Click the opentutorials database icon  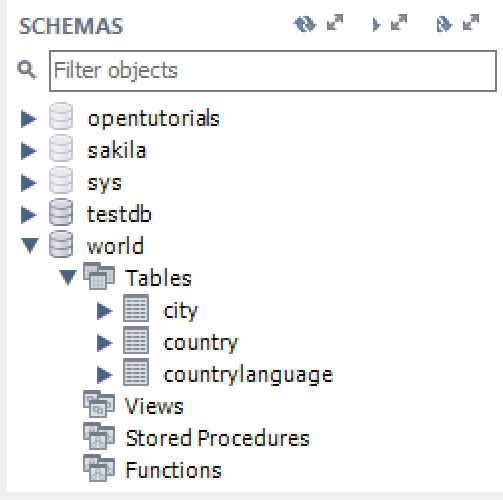pyautogui.click(x=61, y=116)
